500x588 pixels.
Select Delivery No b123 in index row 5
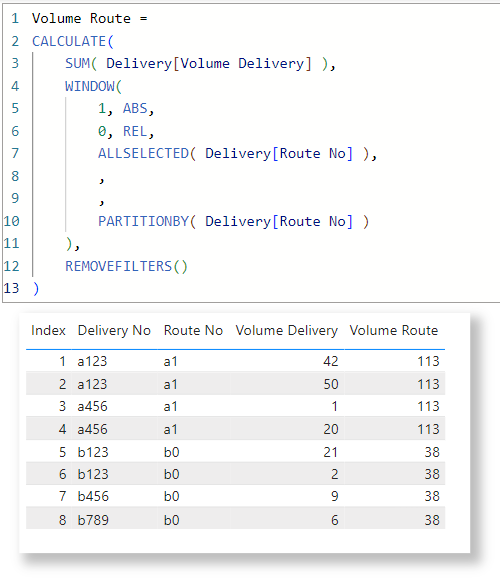93,452
